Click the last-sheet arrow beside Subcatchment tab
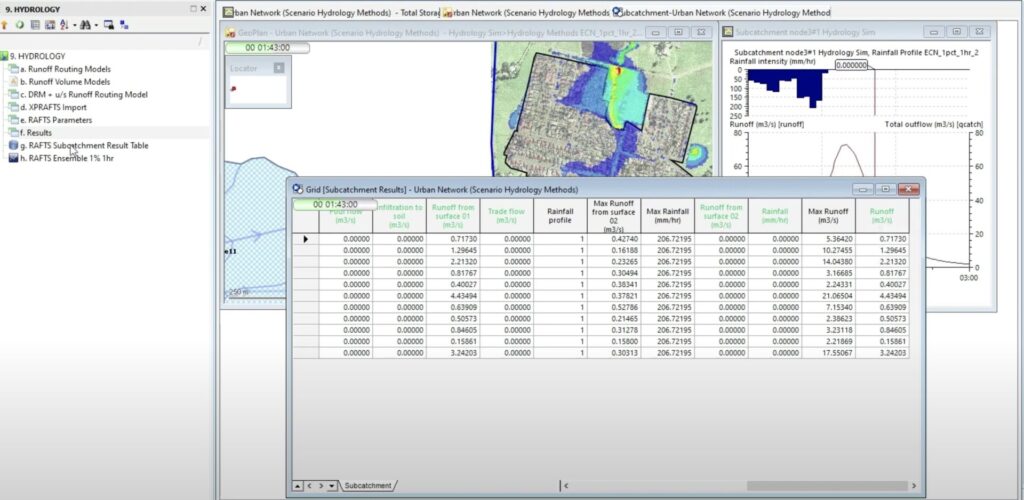Image resolution: width=1024 pixels, height=500 pixels. point(333,485)
